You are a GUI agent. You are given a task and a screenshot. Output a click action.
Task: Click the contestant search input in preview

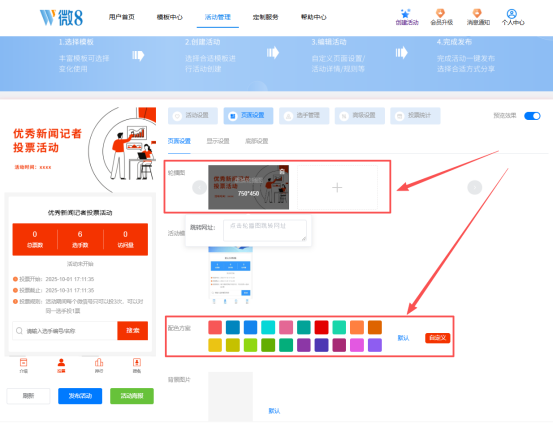(65, 331)
